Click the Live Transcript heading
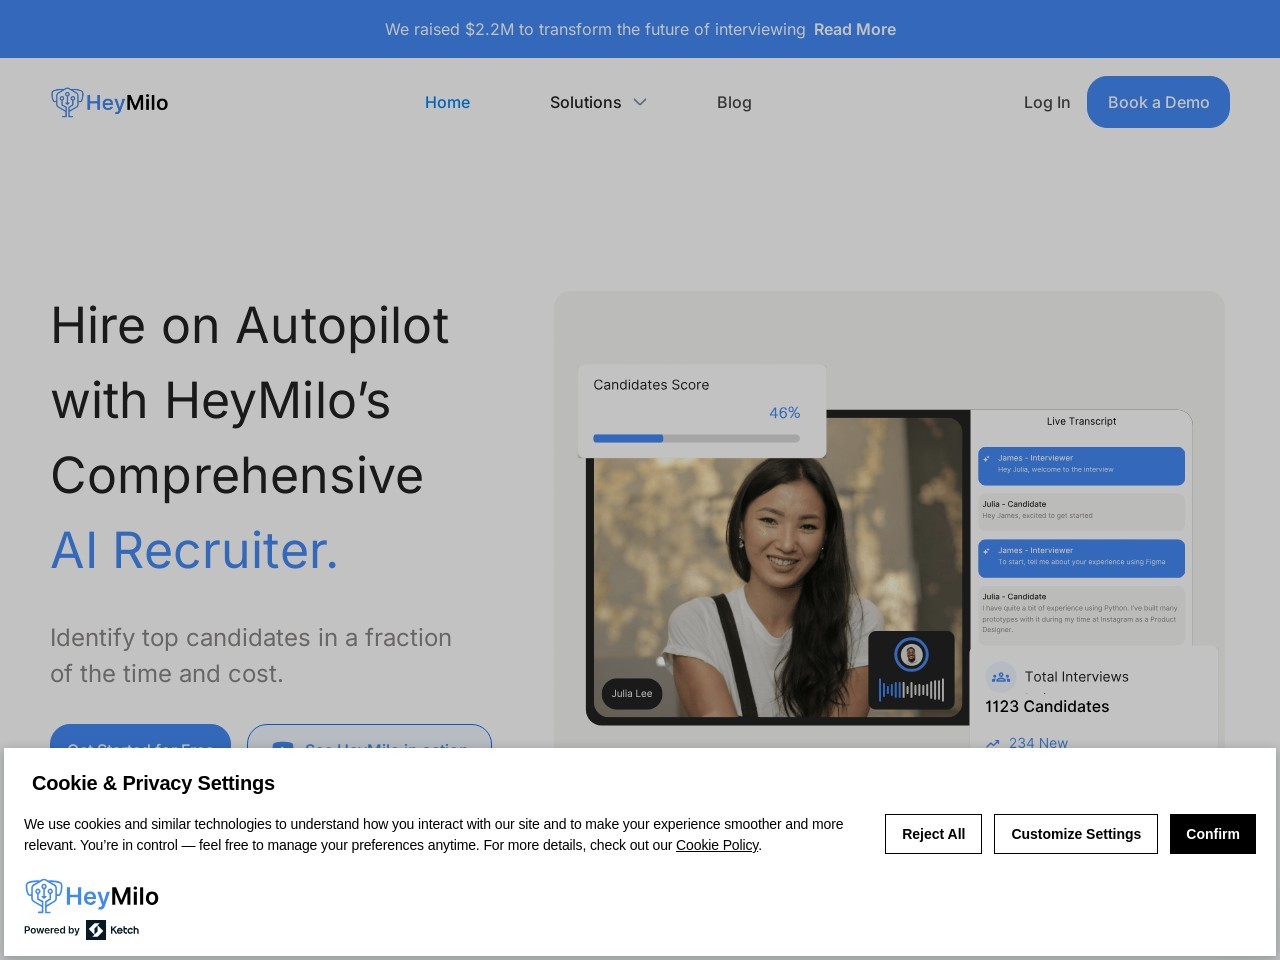This screenshot has width=1280, height=960. point(1081,421)
